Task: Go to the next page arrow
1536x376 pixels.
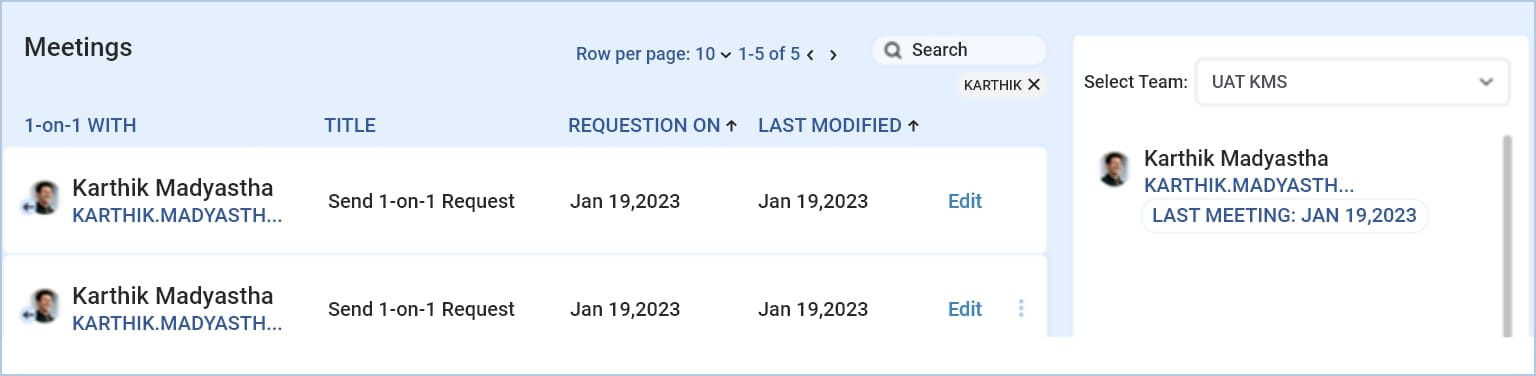Action: 833,55
